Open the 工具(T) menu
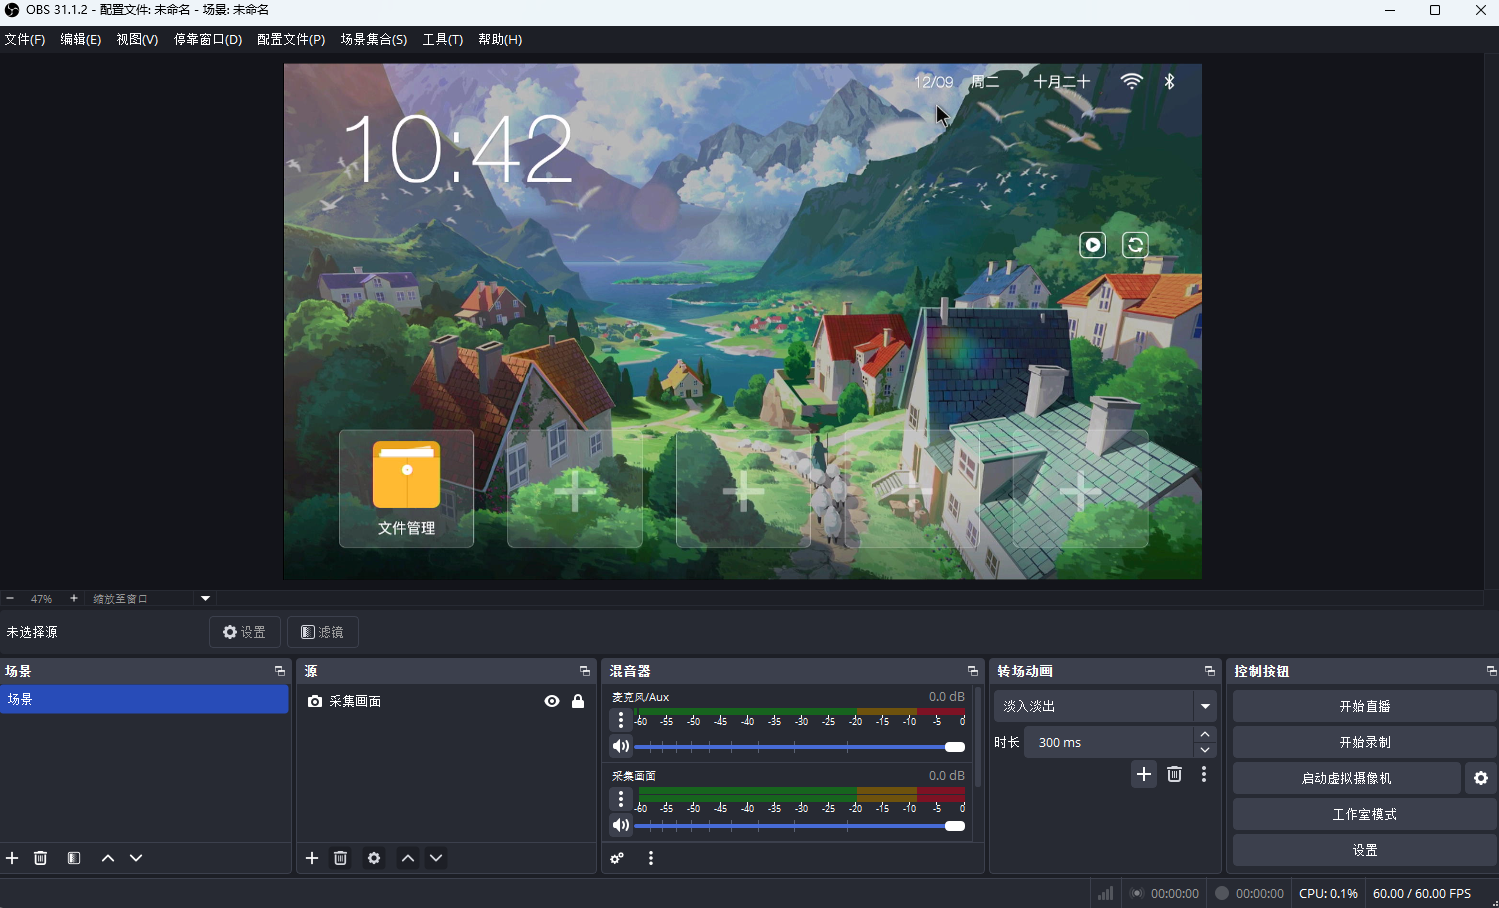This screenshot has height=908, width=1499. [x=442, y=39]
